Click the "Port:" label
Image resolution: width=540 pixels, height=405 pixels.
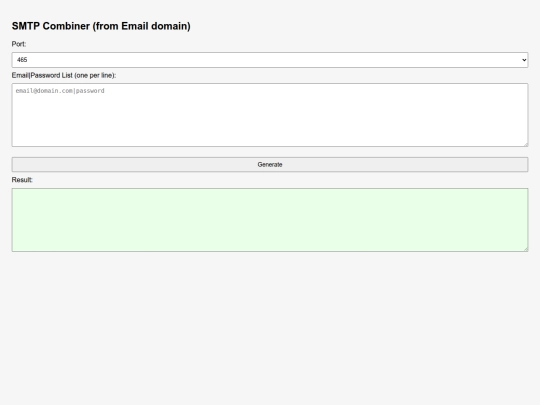(x=19, y=44)
